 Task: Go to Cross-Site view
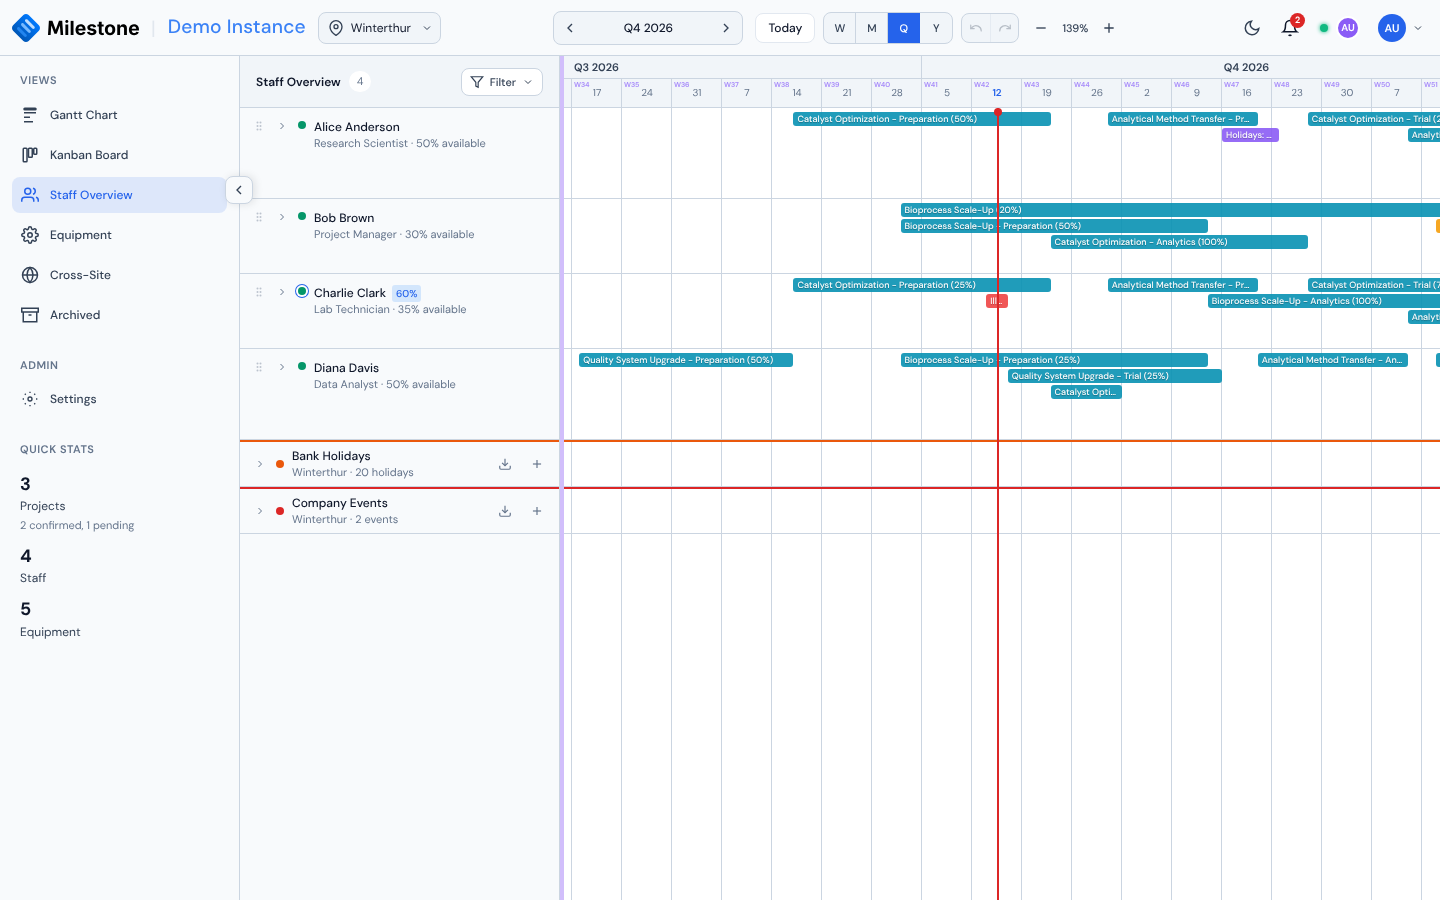coord(119,275)
